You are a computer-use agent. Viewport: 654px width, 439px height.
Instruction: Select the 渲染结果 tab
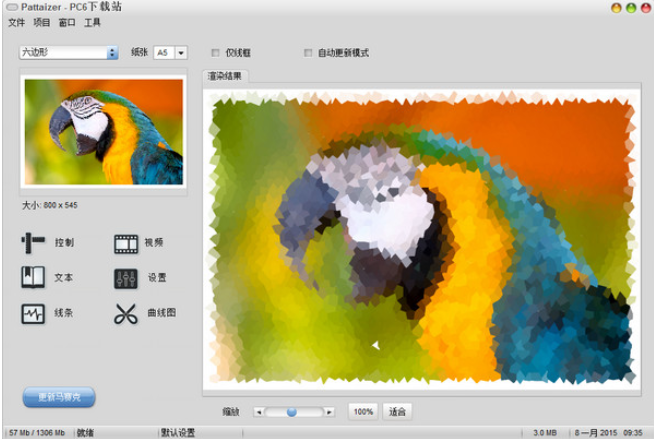point(224,76)
